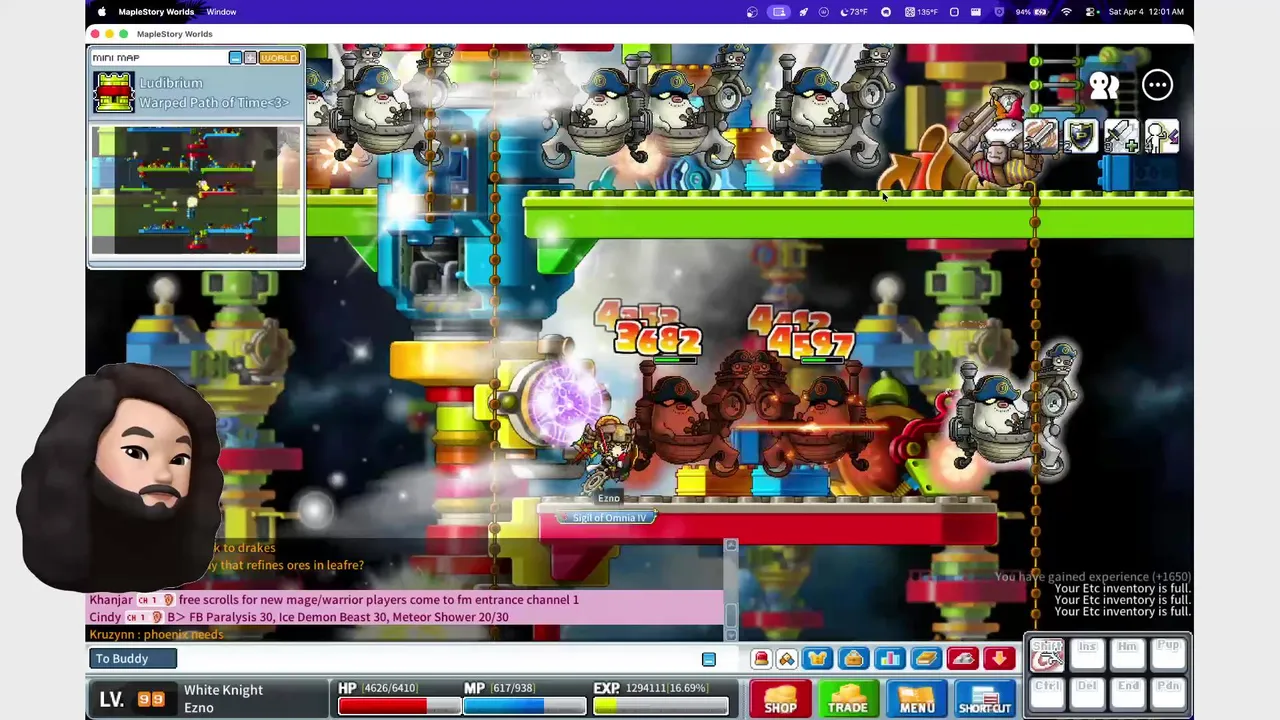This screenshot has height=720, width=1280.
Task: Click the Ezno character name tag
Action: 609,498
